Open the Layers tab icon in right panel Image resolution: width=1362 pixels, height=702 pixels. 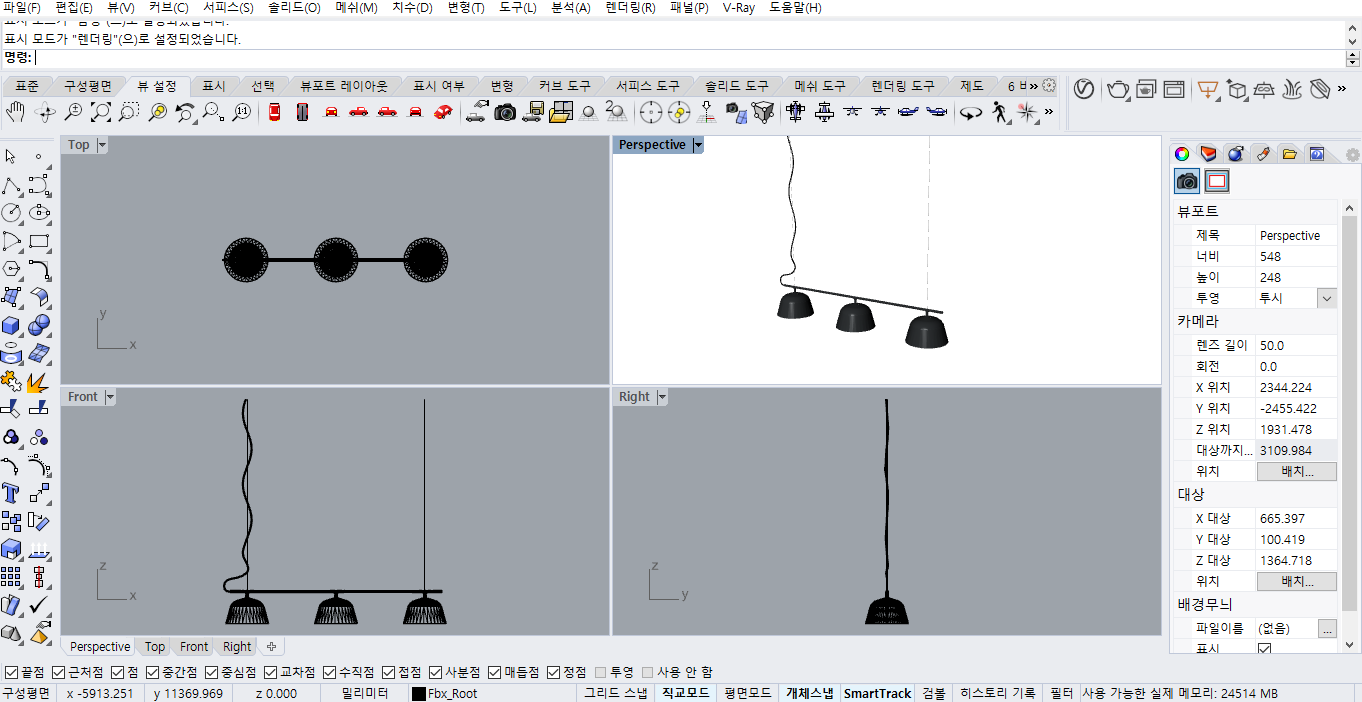point(1209,154)
